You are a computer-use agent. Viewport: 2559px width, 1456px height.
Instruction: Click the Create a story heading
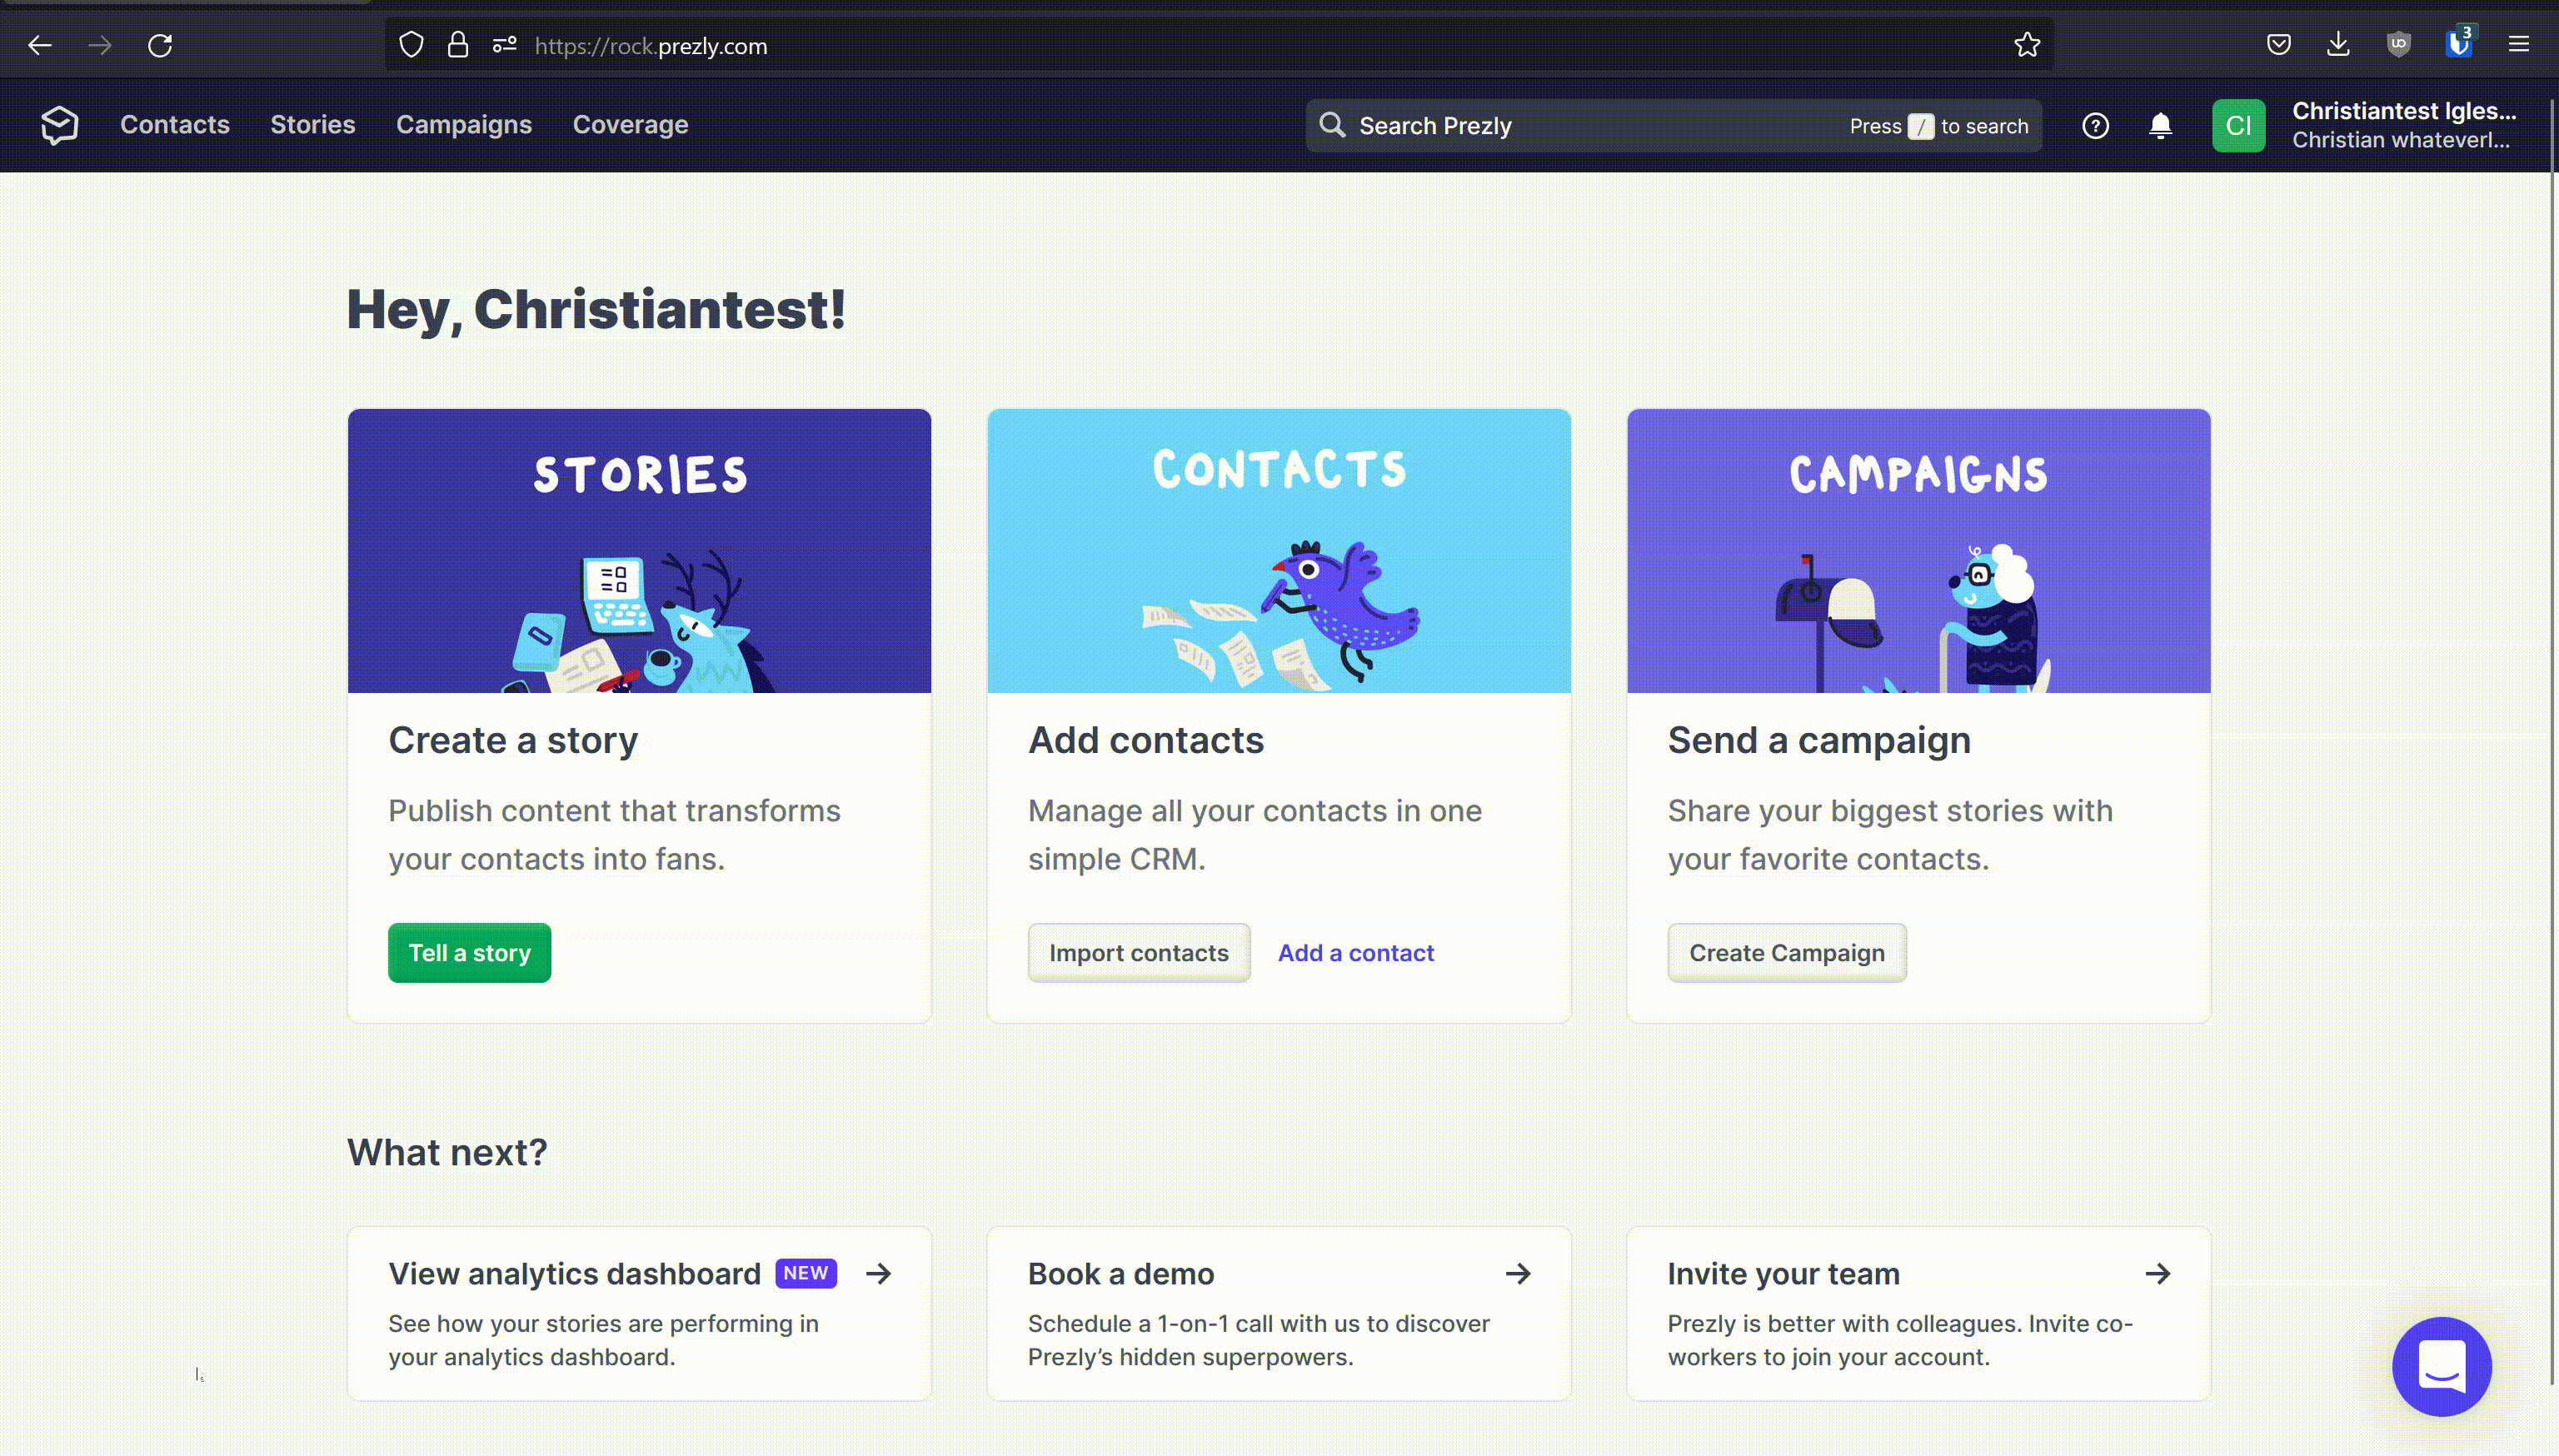click(513, 740)
